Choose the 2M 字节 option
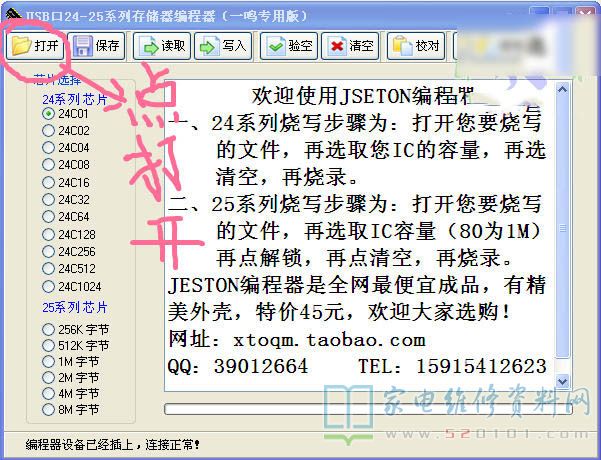Viewport: 601px width, 460px height. coord(48,378)
